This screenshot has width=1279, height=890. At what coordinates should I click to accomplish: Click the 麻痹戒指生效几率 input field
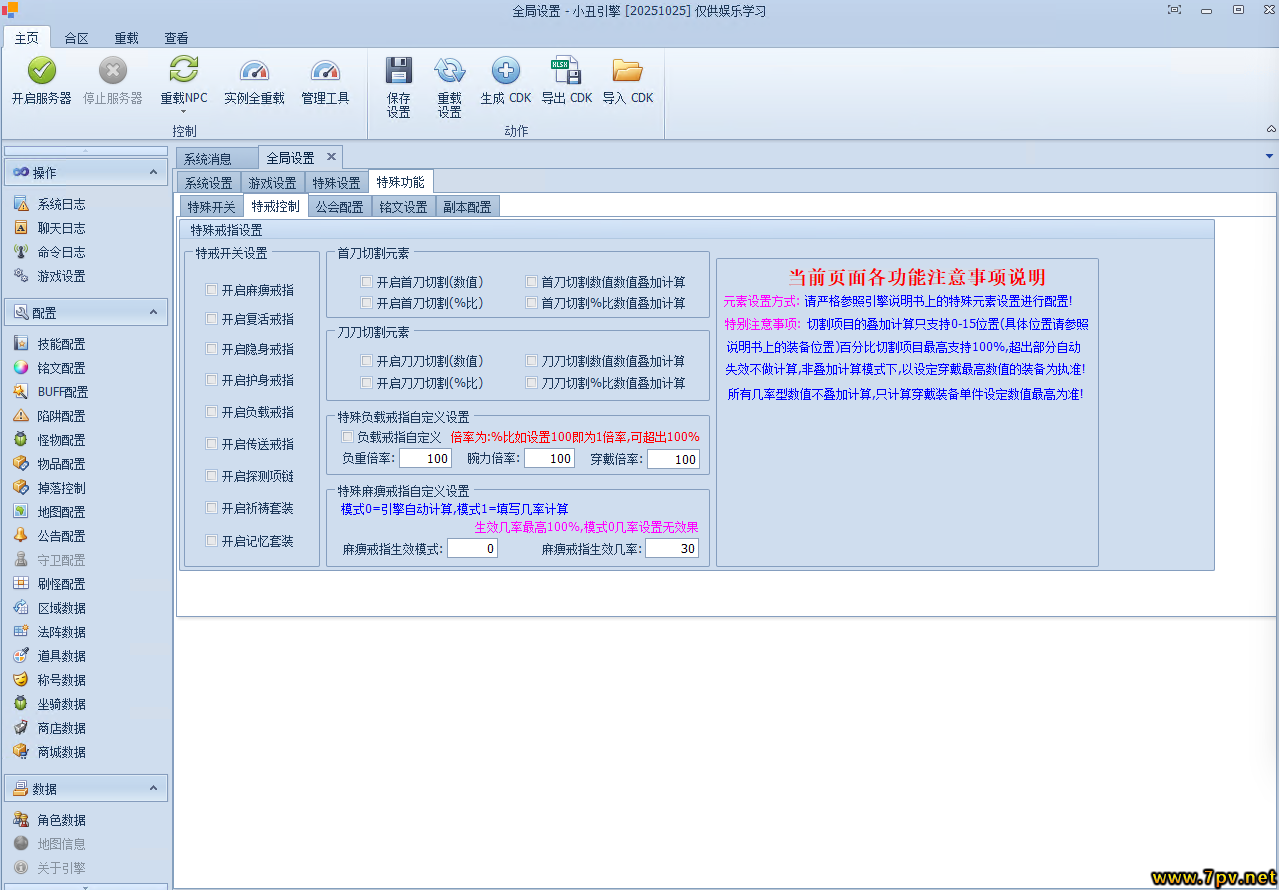pos(671,548)
